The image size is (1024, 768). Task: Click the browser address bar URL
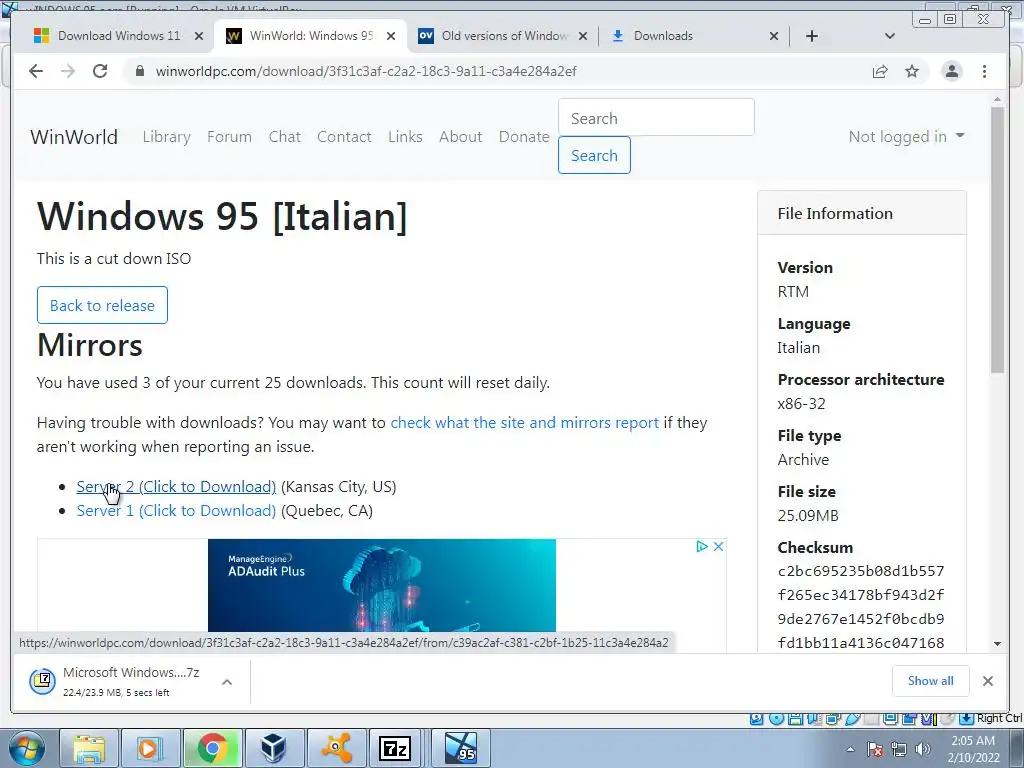click(x=366, y=71)
